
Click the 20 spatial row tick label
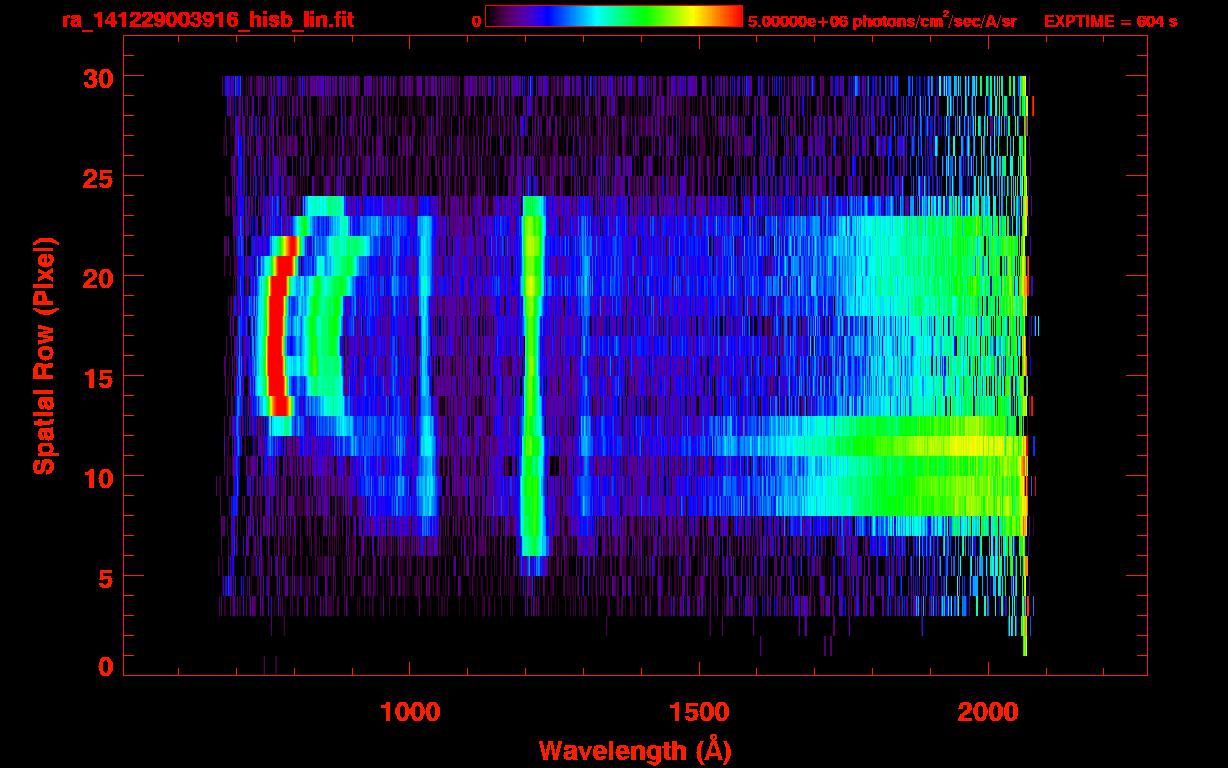(x=96, y=277)
